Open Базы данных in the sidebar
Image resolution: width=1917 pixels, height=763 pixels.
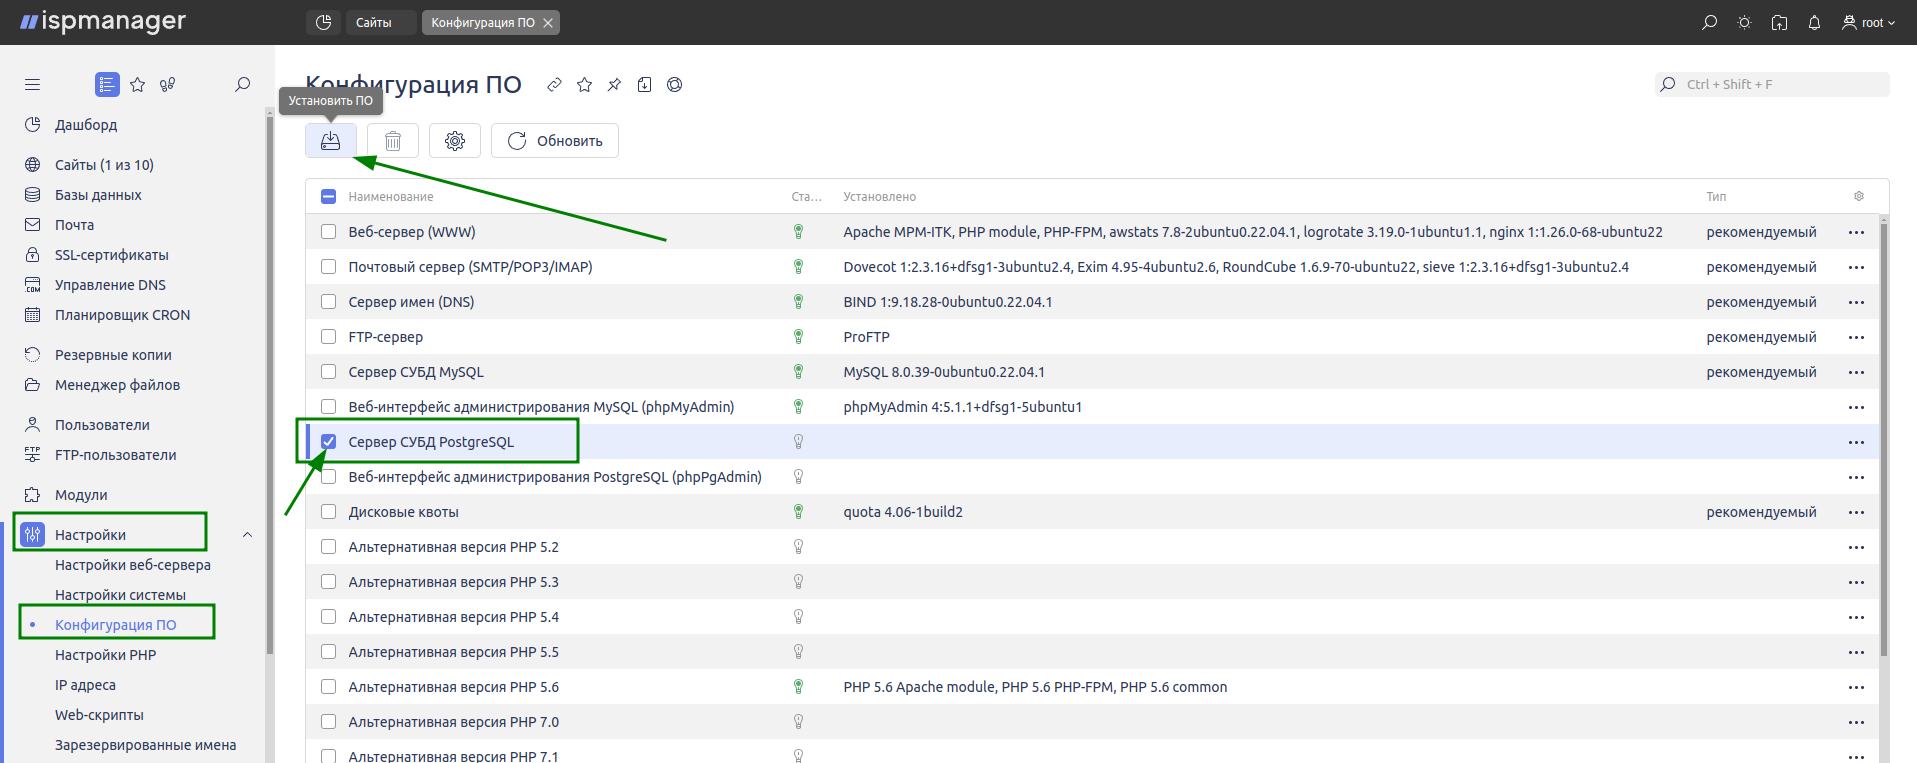tap(98, 195)
